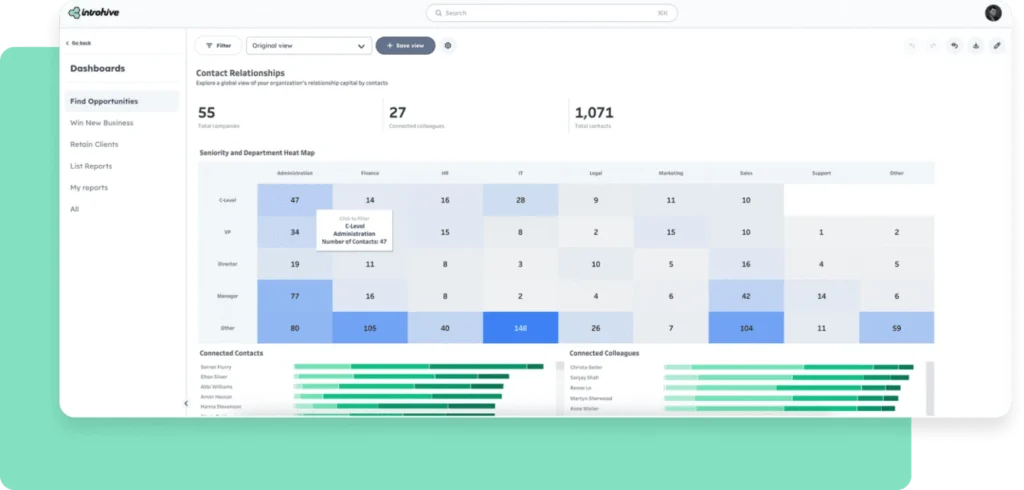Click the Filter button
Image resolution: width=1024 pixels, height=490 pixels.
pyautogui.click(x=218, y=46)
